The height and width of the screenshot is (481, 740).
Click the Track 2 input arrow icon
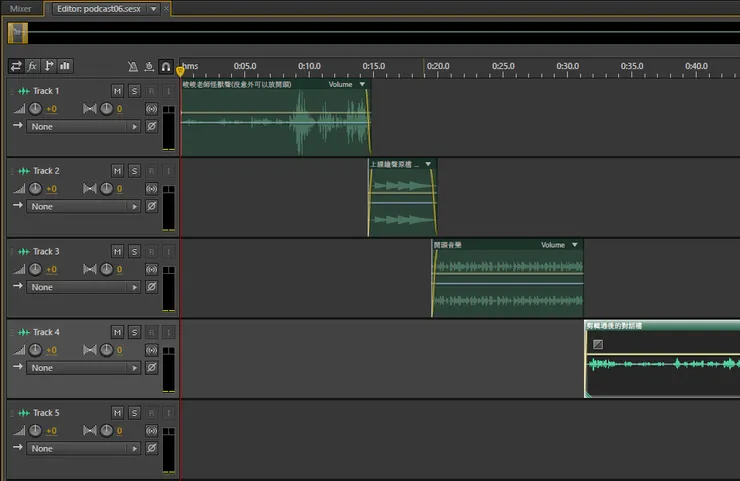18,206
